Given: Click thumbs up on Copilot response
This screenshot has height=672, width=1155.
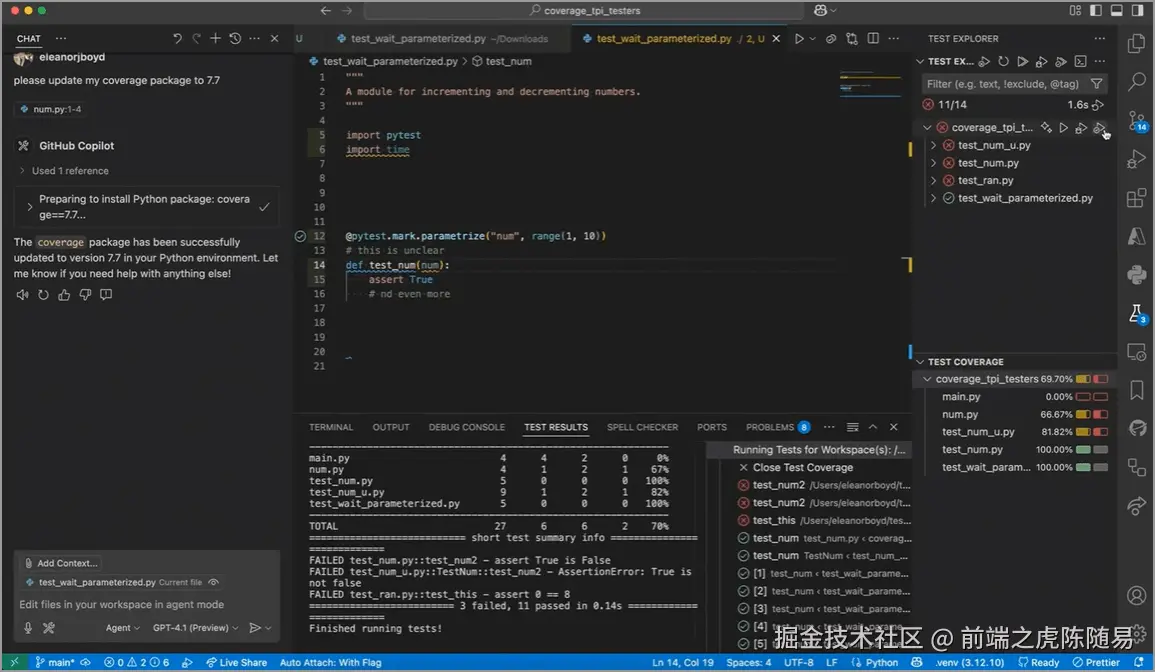Looking at the screenshot, I should point(65,295).
